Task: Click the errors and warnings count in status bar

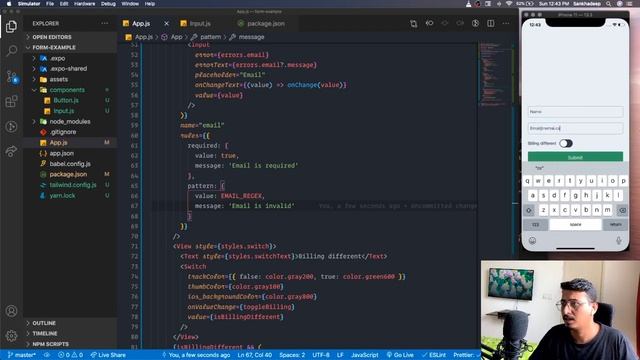Action: point(70,355)
